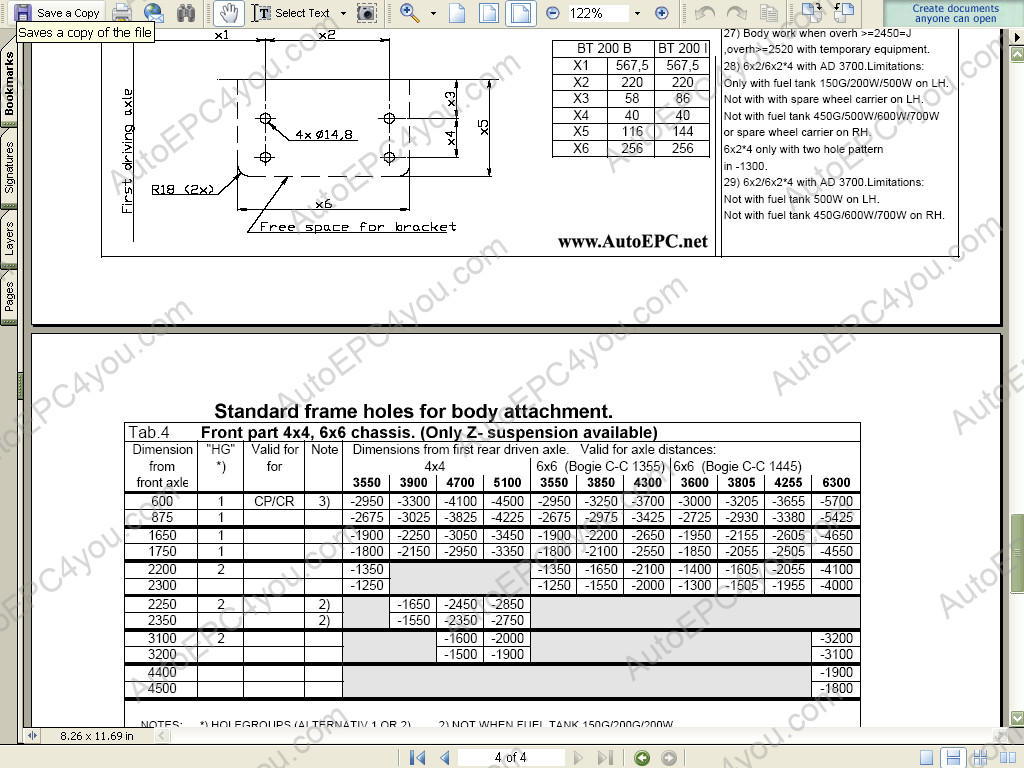This screenshot has width=1024, height=768.
Task: Click the zoom in plus button
Action: pos(661,13)
